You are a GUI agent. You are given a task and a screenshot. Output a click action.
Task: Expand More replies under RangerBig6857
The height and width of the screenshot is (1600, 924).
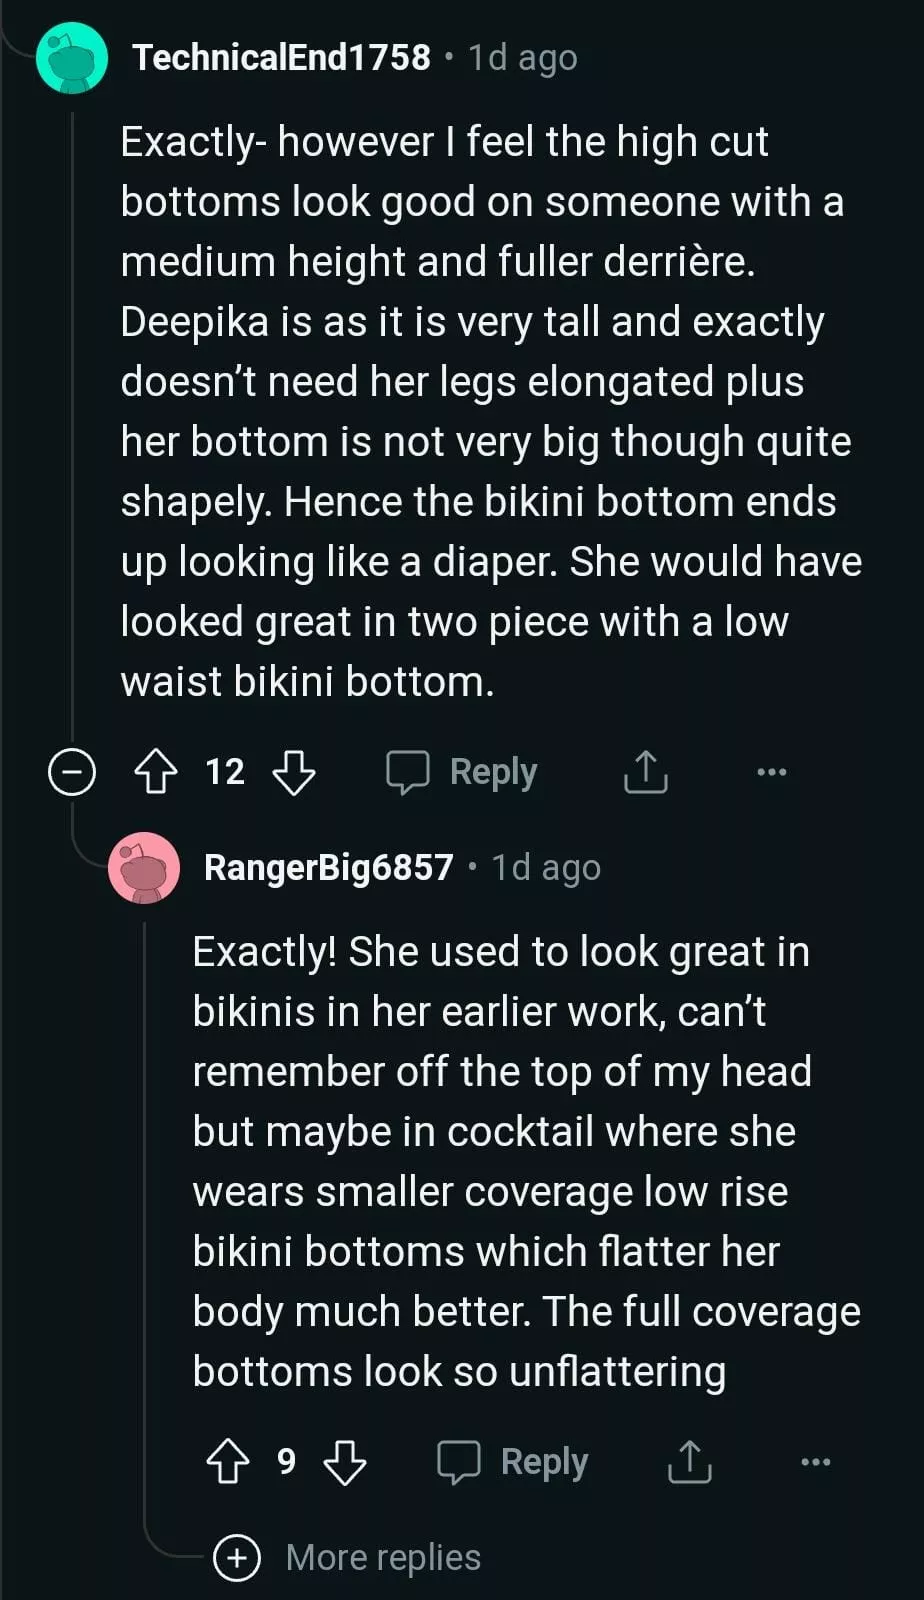237,1557
